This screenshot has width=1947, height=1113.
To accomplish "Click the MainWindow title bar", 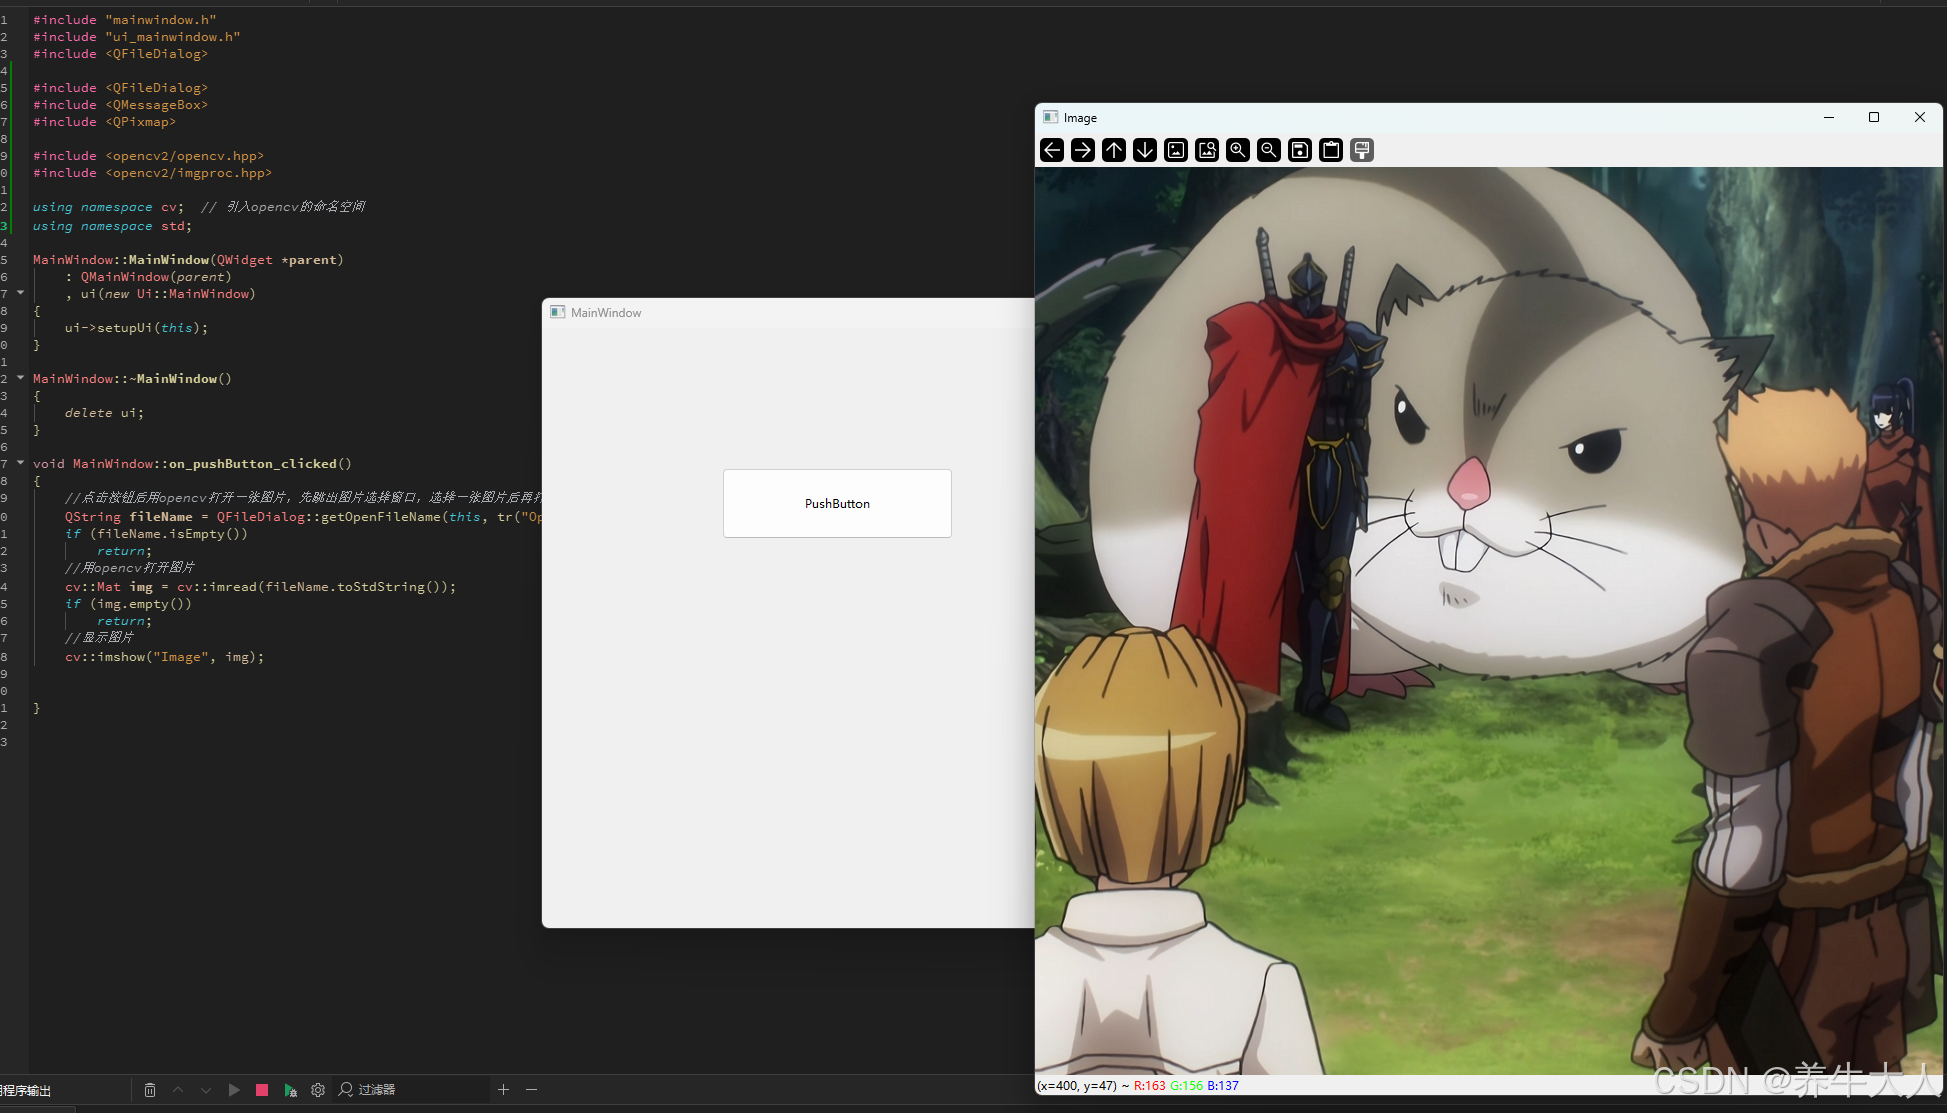I will click(x=788, y=312).
